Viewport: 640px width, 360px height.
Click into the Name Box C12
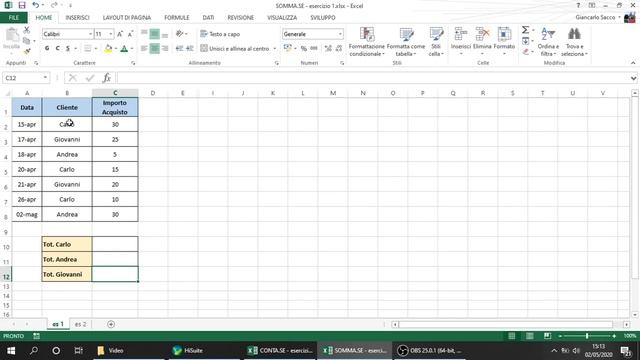tap(22, 78)
